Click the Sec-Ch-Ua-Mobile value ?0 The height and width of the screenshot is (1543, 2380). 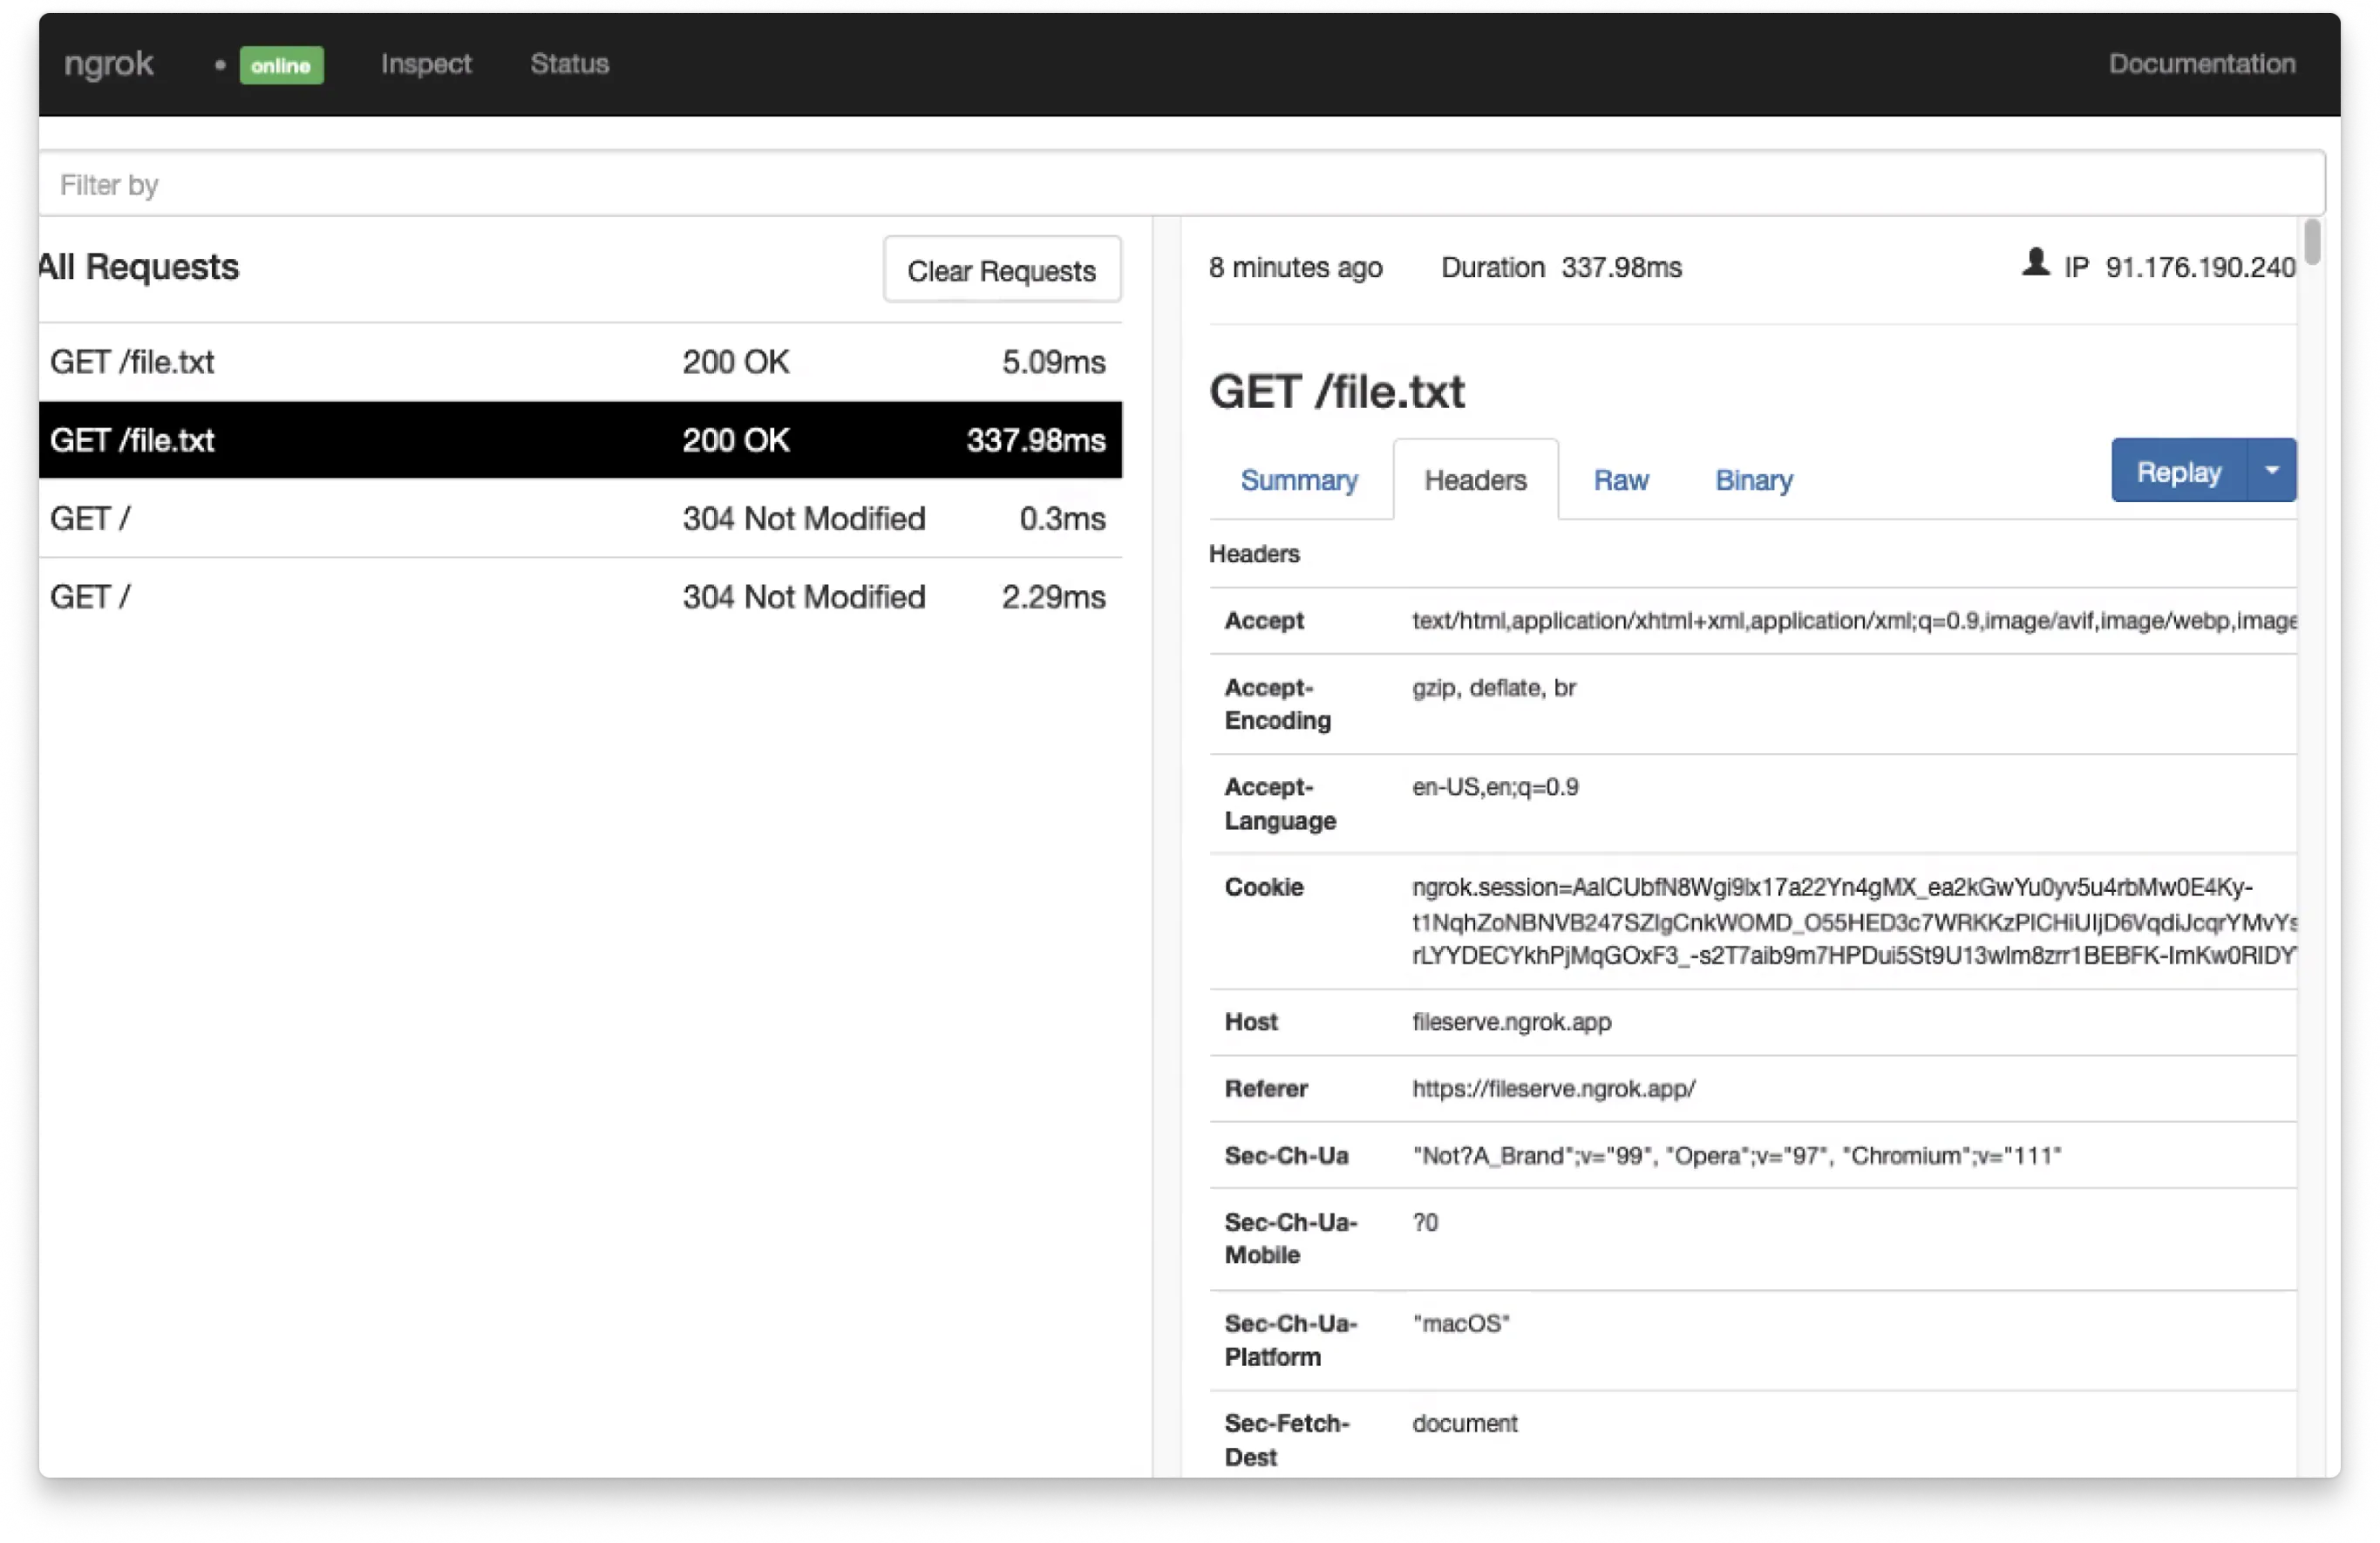(1425, 1223)
